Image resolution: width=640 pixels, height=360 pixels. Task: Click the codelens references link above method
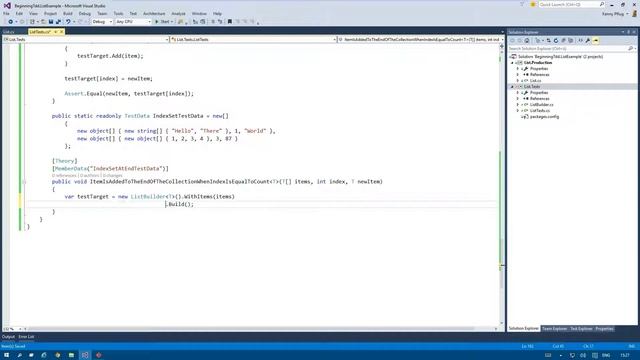pyautogui.click(x=64, y=176)
